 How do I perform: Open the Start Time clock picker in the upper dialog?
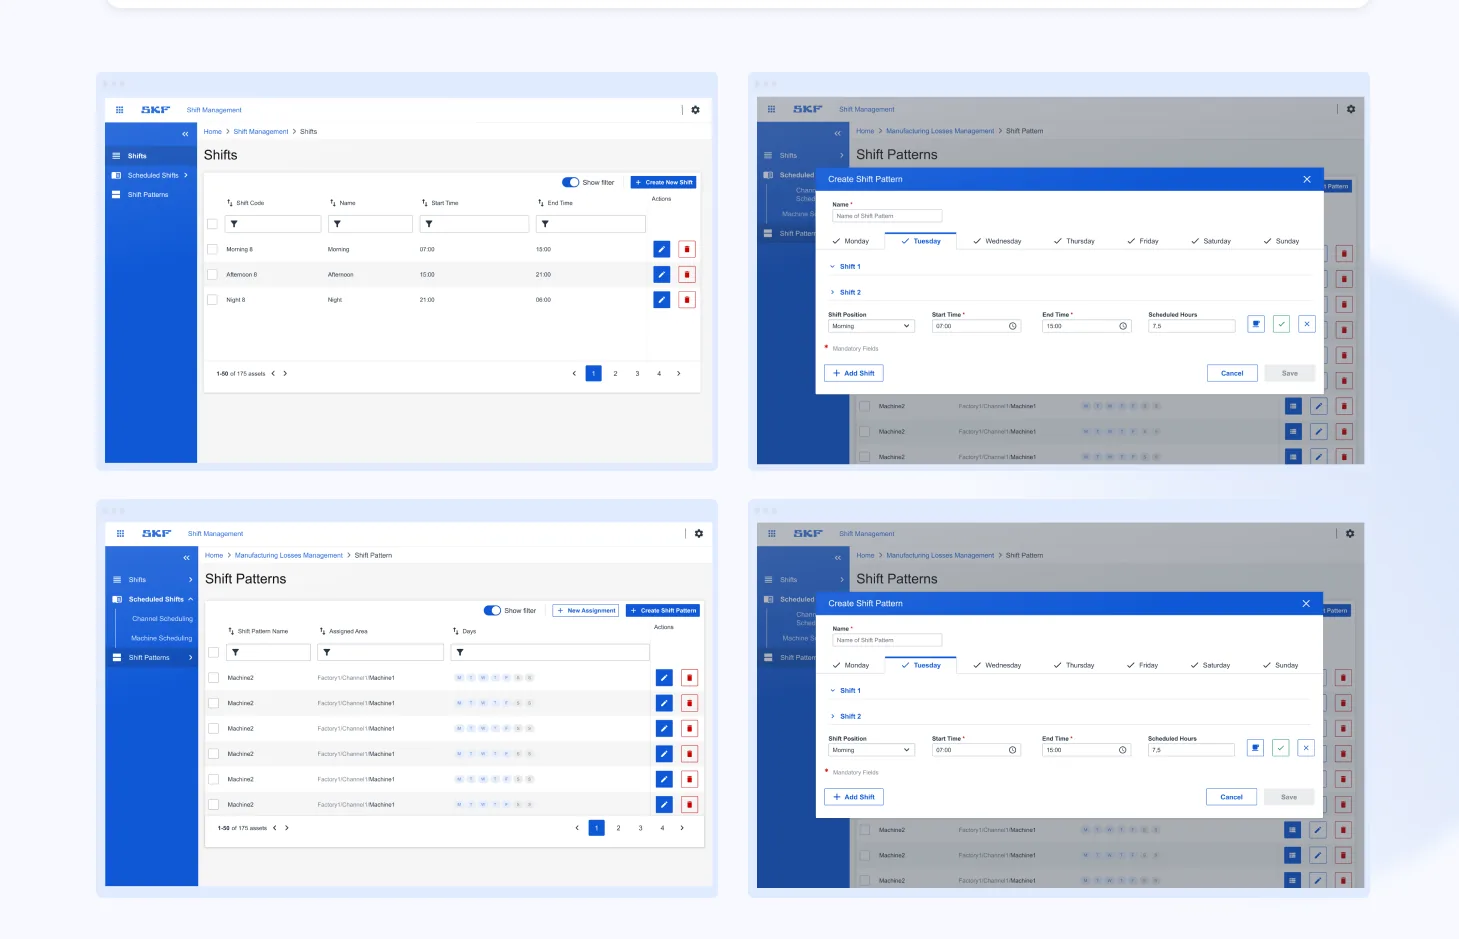tap(1013, 326)
